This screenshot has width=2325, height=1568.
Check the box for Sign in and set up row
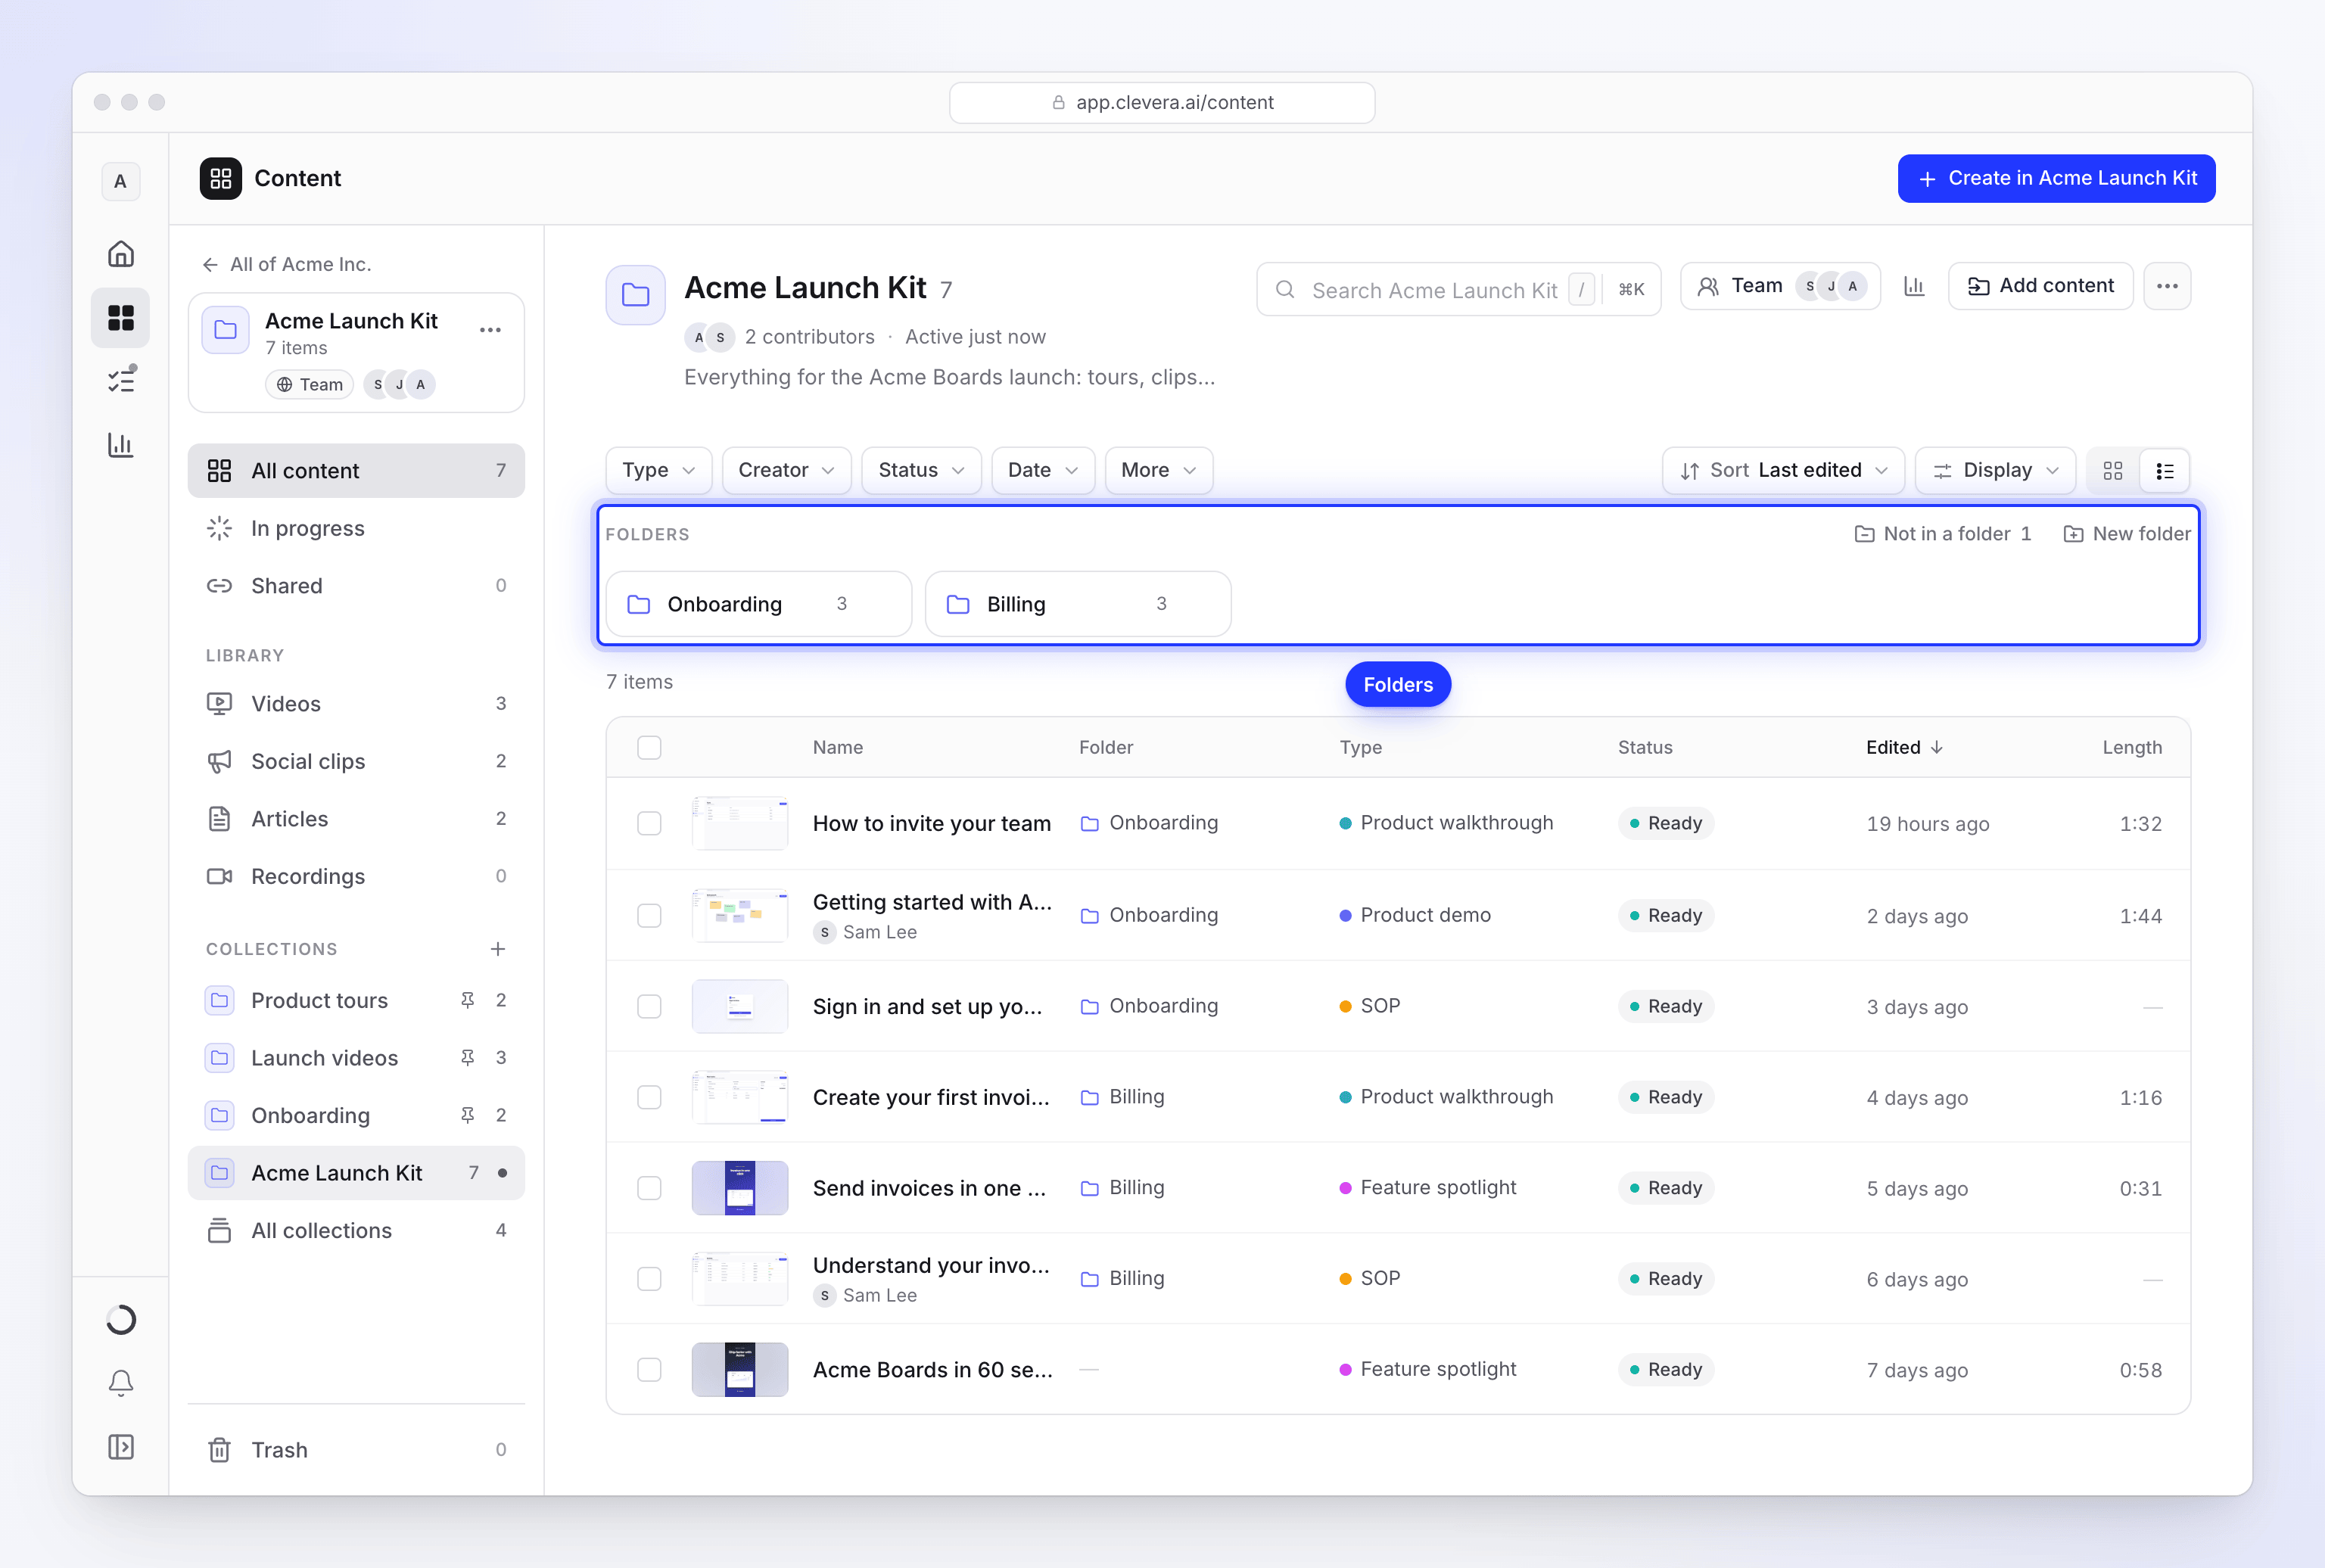click(649, 1007)
